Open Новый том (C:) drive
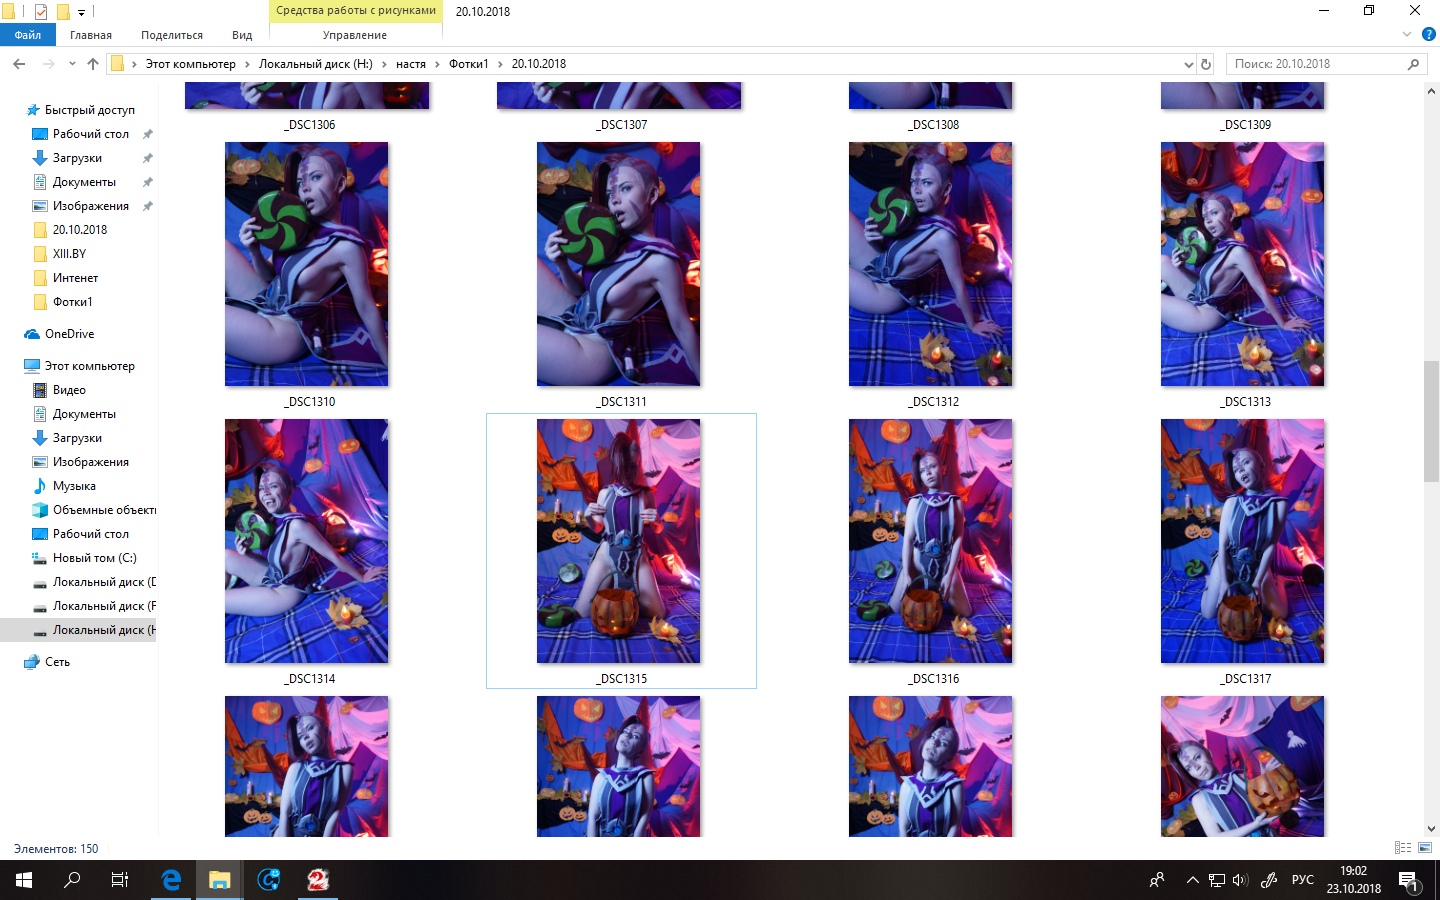 (x=95, y=558)
